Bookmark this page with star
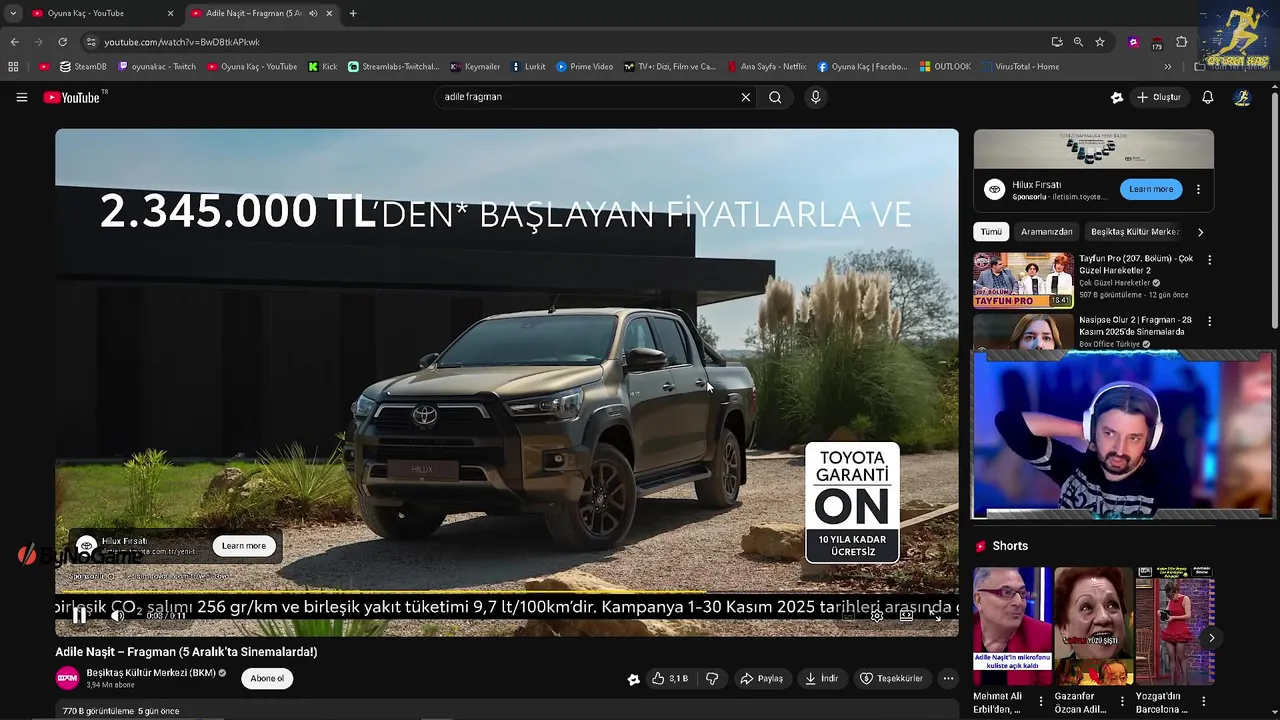Viewport: 1280px width, 720px height. pos(1100,42)
